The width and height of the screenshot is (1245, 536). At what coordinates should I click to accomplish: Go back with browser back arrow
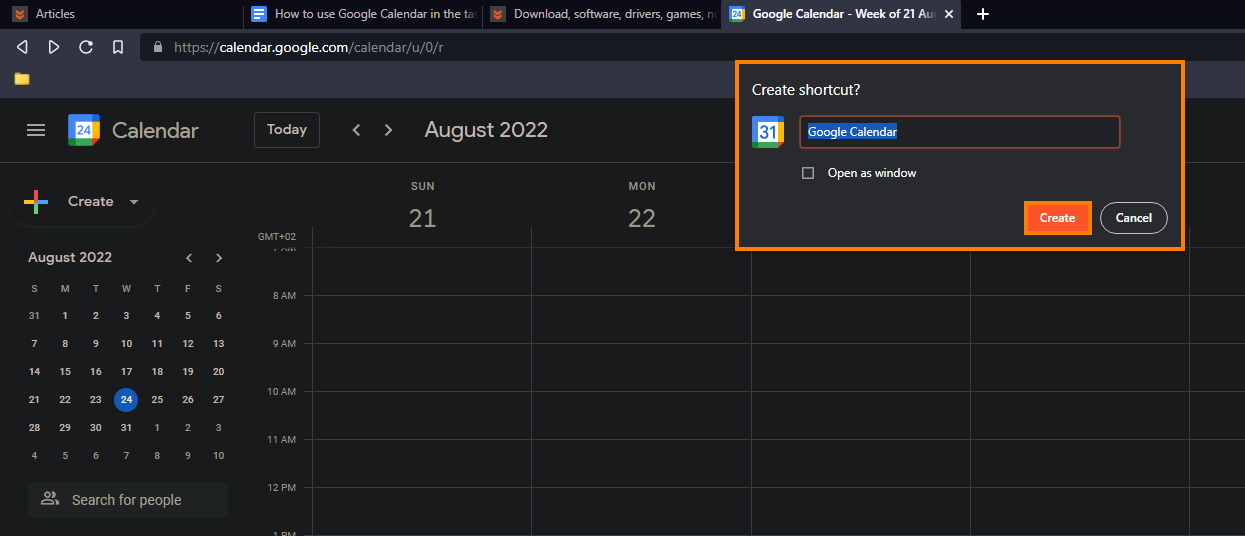tap(22, 47)
